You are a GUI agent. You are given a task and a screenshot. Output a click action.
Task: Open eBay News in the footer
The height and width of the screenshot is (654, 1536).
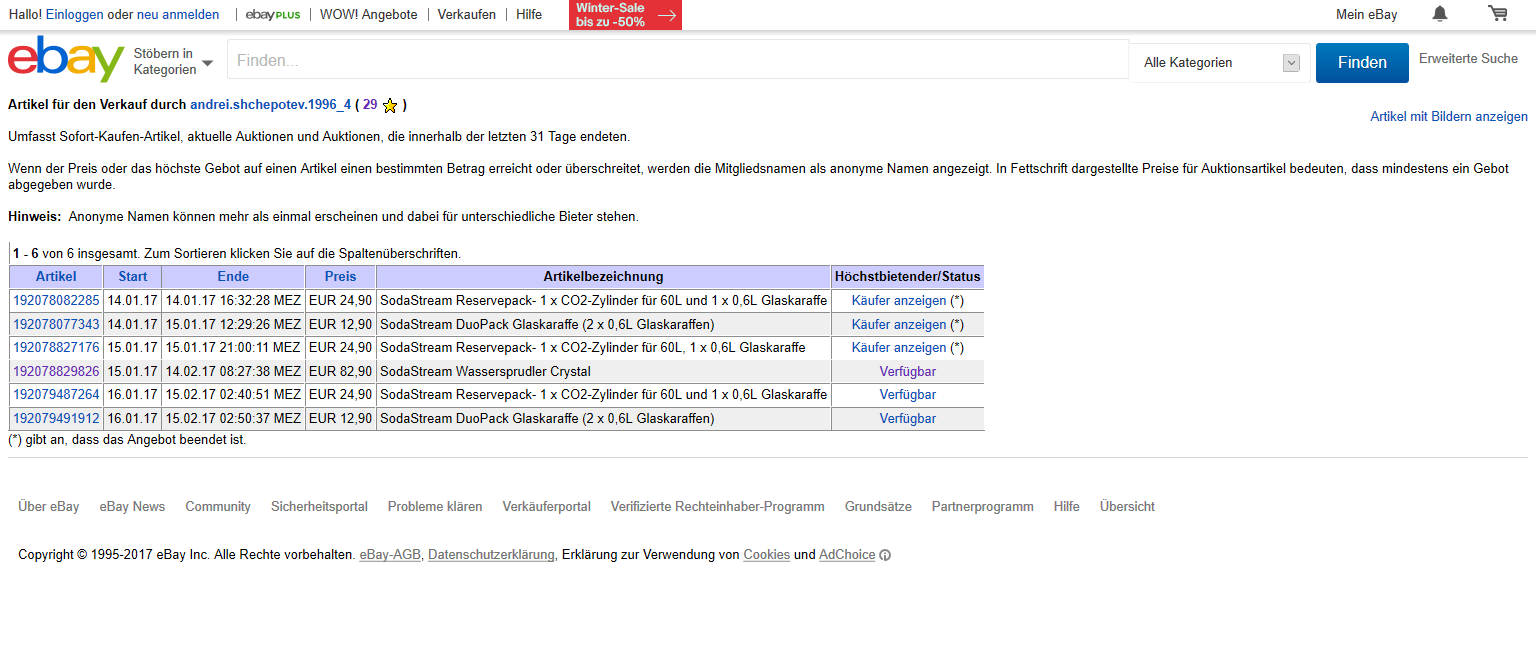tap(132, 507)
